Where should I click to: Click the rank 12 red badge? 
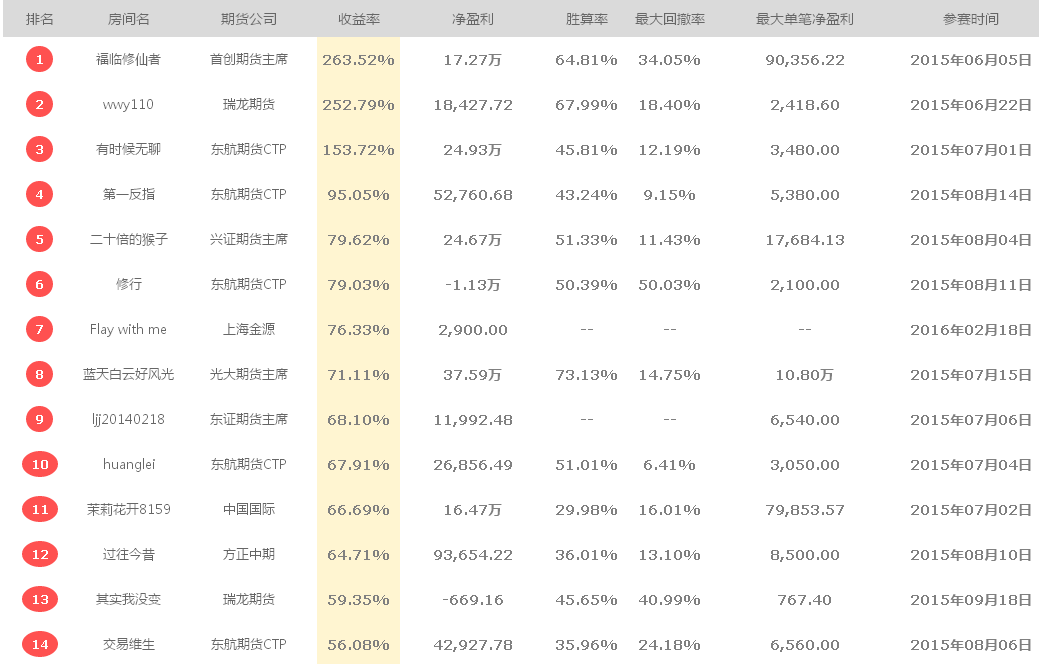[40, 555]
